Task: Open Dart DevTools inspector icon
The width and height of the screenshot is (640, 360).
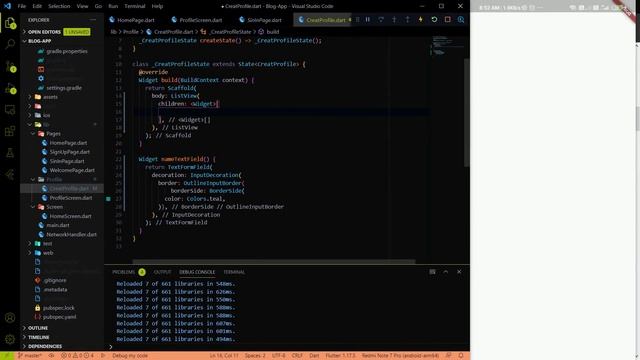Action: click(461, 20)
